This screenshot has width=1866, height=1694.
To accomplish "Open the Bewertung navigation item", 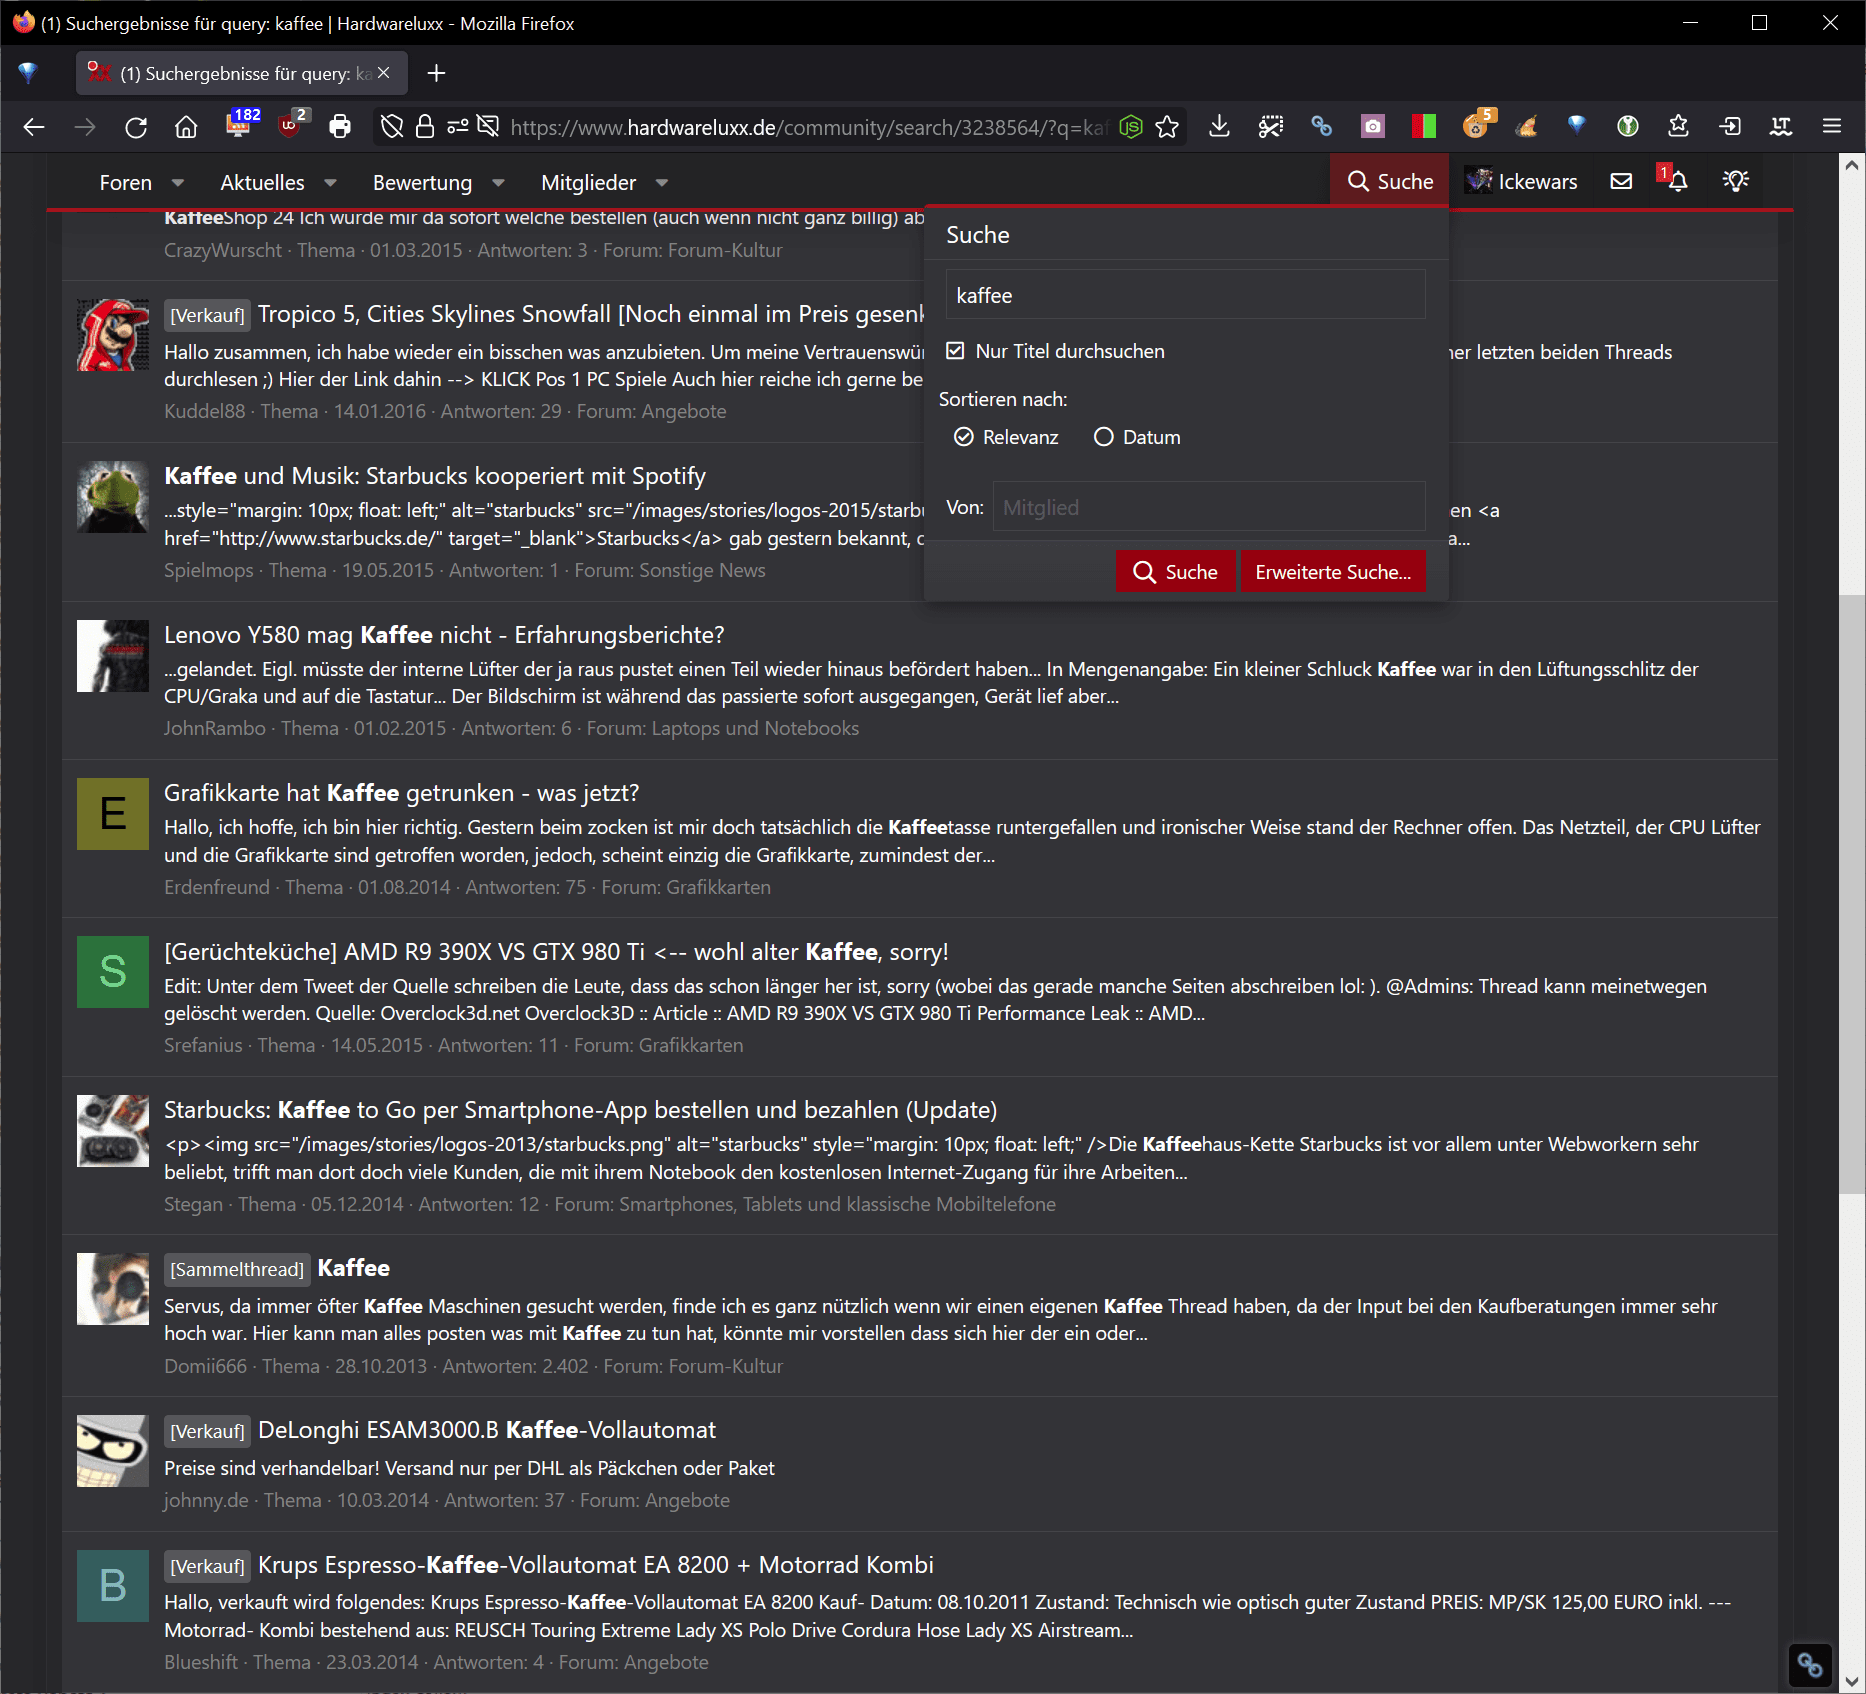I will 422,183.
